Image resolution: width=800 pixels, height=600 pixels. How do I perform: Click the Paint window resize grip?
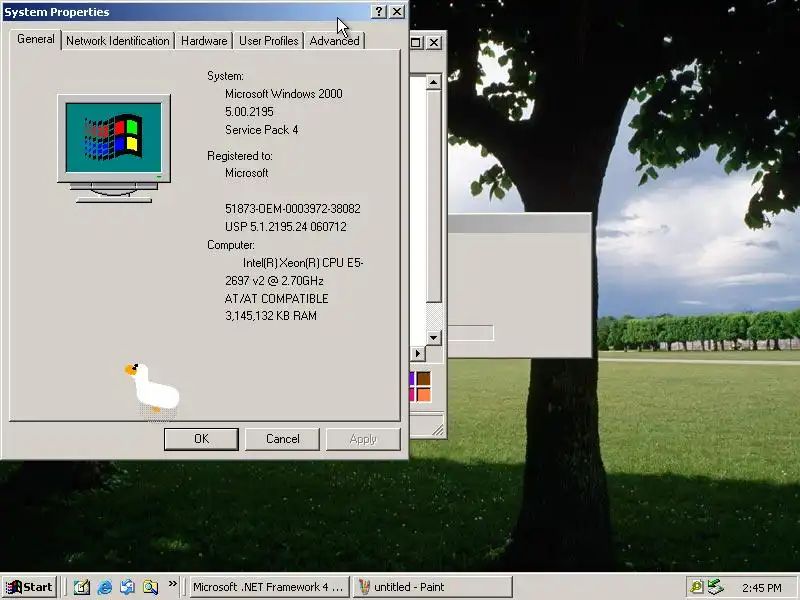pyautogui.click(x=438, y=431)
